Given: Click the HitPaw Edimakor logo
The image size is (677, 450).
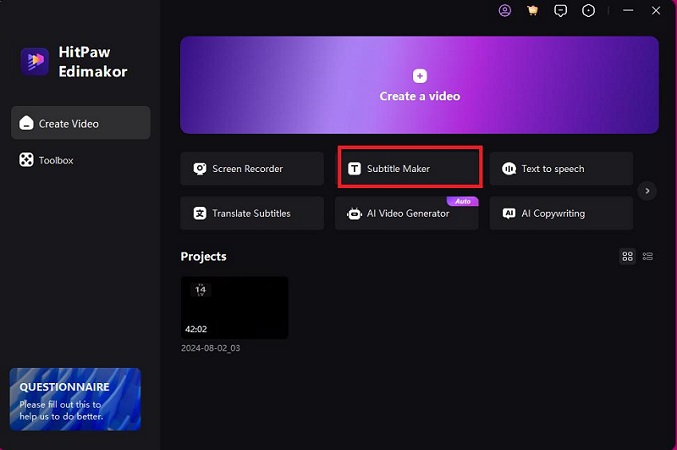Looking at the screenshot, I should tap(35, 62).
